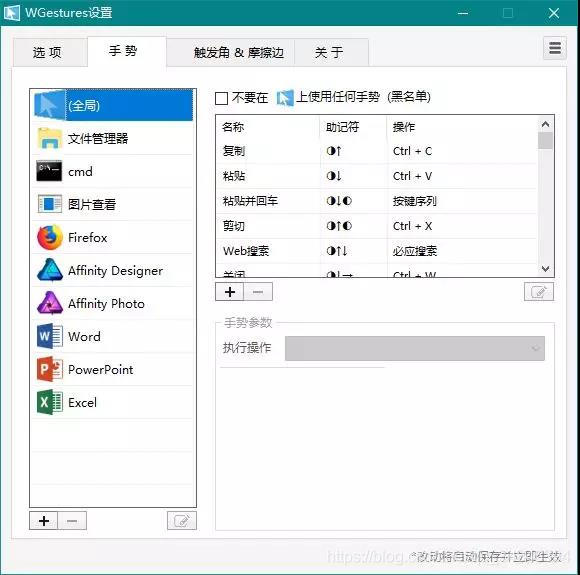Click the 图片查看 viewer icon
The width and height of the screenshot is (580, 575).
pos(50,204)
